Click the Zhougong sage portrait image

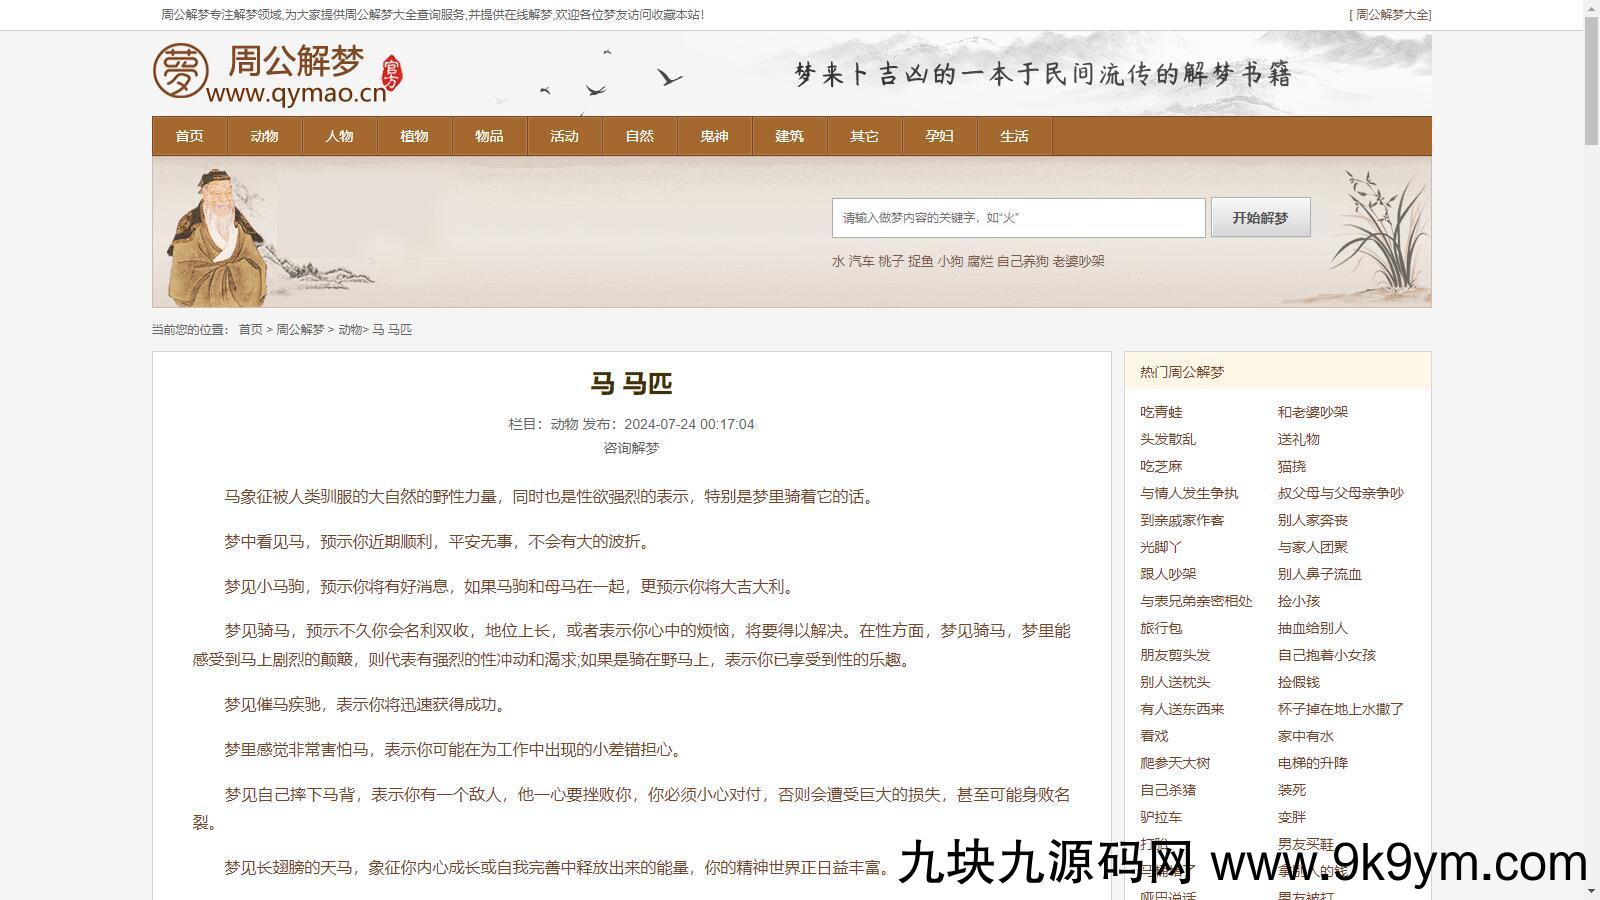click(218, 236)
